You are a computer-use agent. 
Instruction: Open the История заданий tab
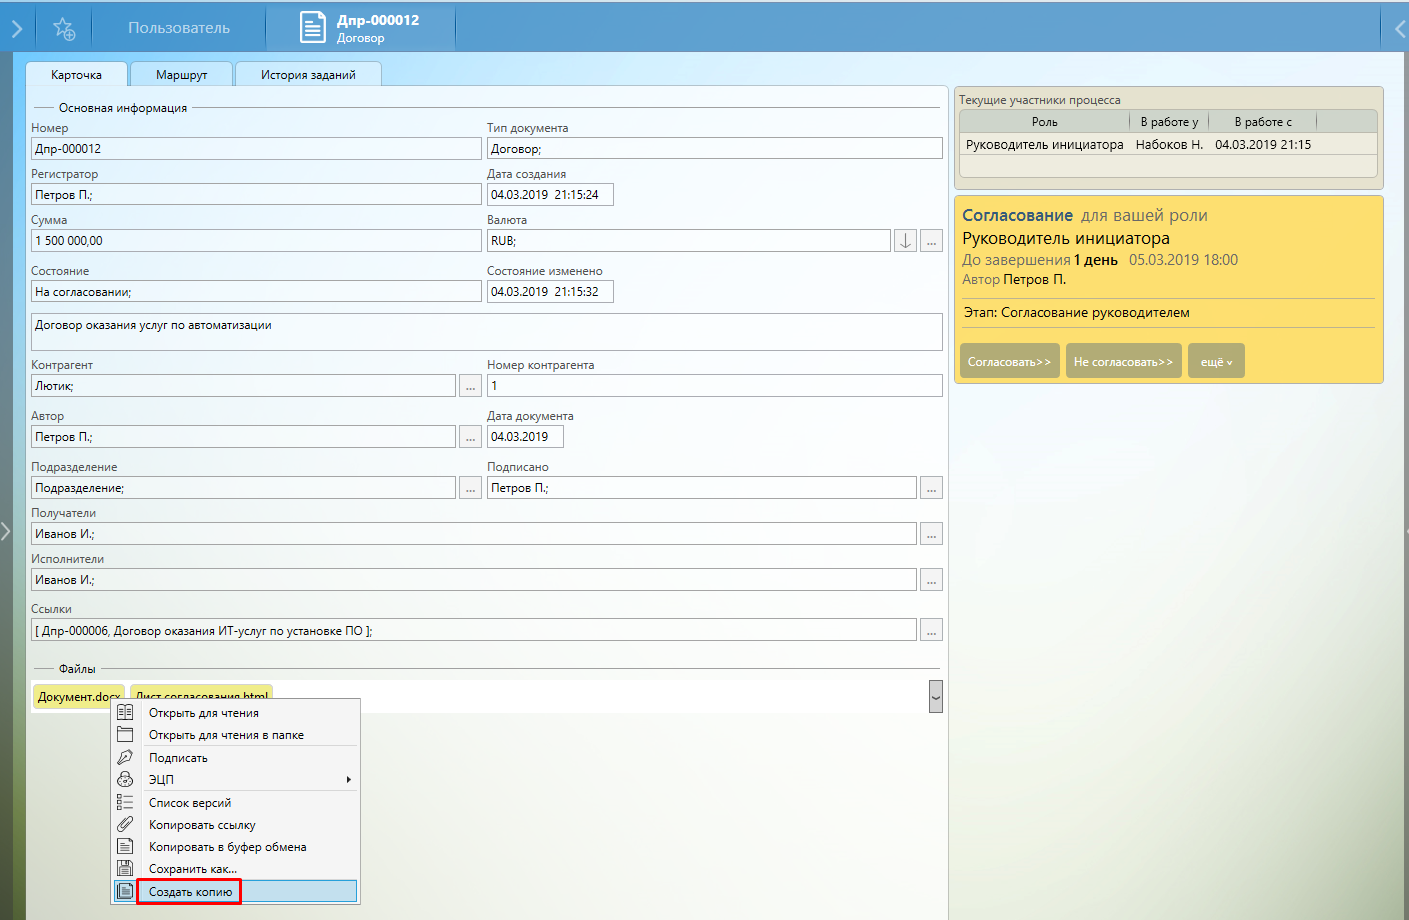click(308, 75)
